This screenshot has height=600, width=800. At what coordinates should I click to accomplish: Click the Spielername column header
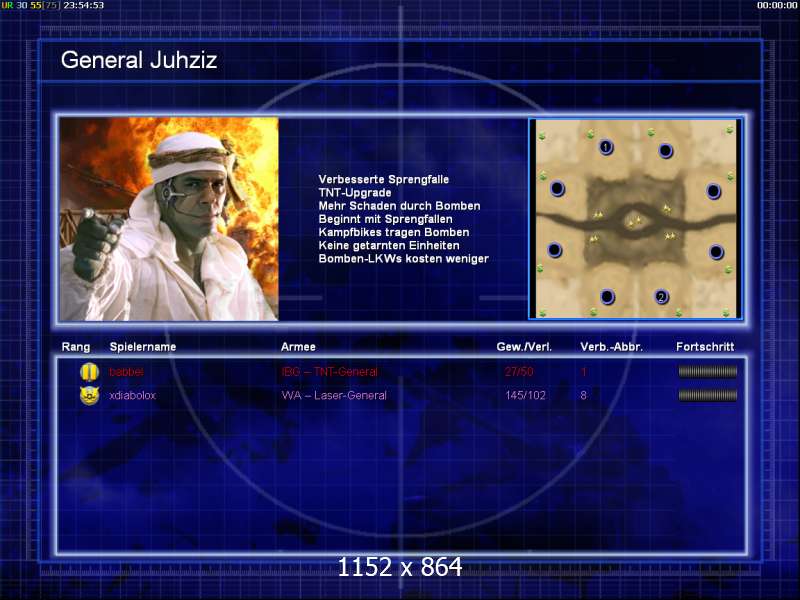143,347
